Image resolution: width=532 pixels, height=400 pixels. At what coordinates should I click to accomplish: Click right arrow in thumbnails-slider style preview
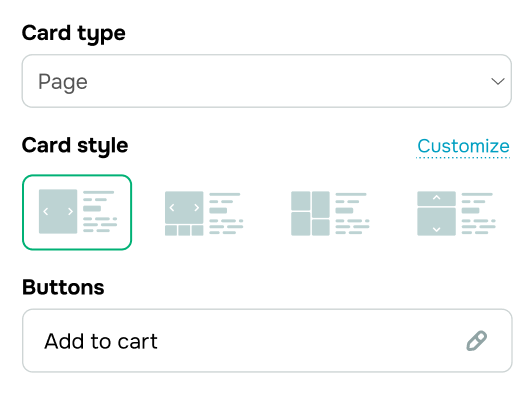tap(196, 208)
